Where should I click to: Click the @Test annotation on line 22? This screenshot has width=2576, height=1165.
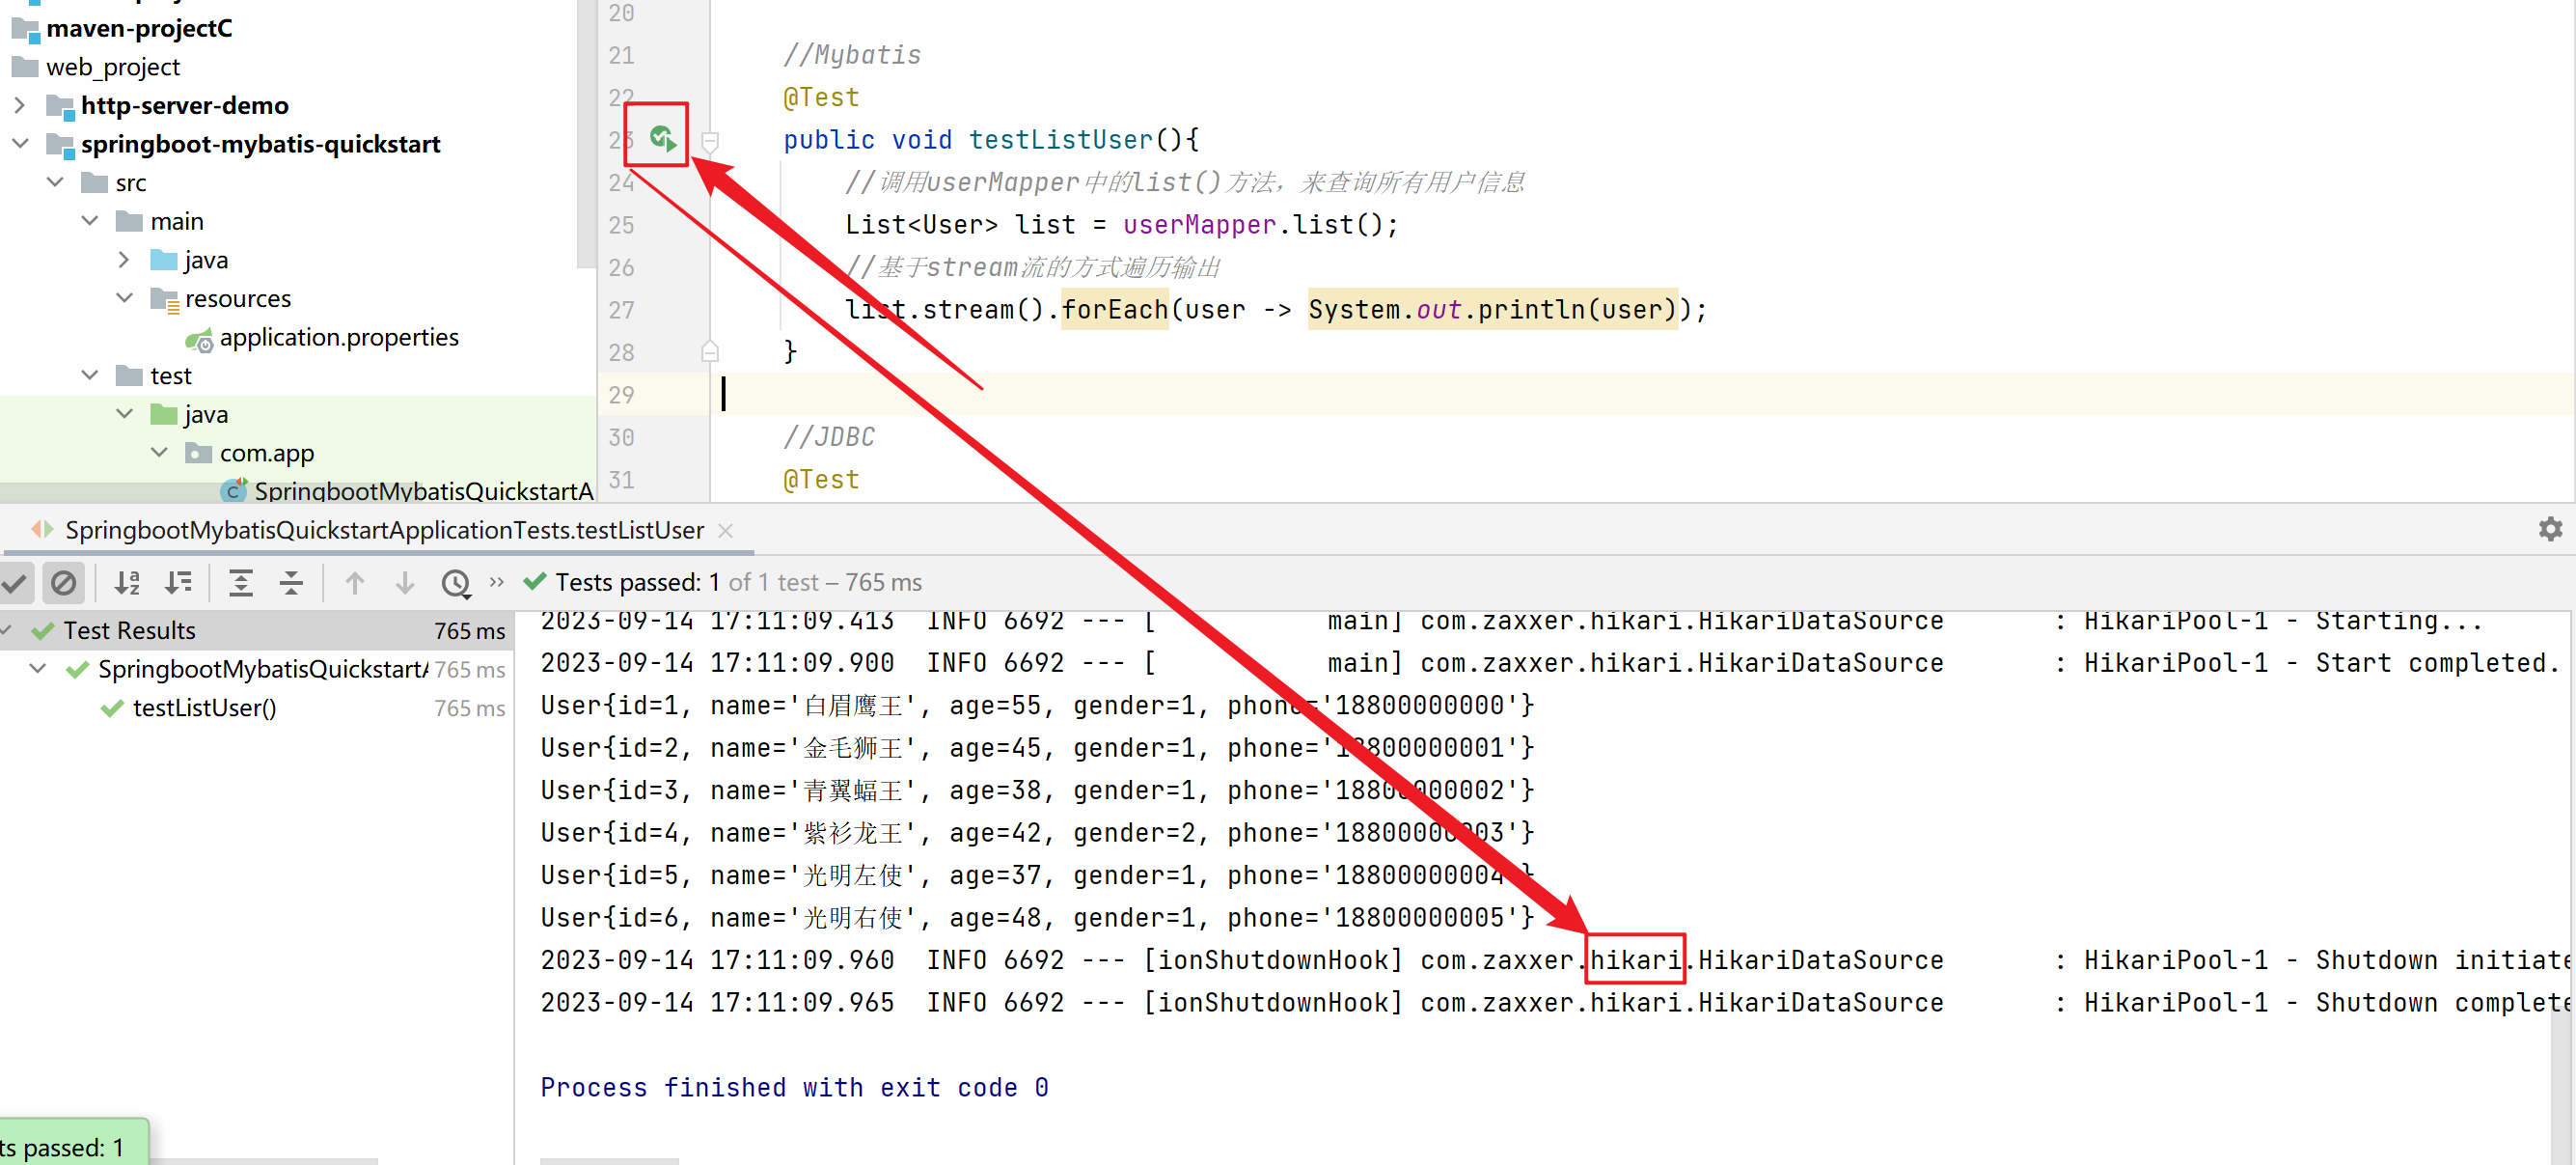pyautogui.click(x=821, y=98)
